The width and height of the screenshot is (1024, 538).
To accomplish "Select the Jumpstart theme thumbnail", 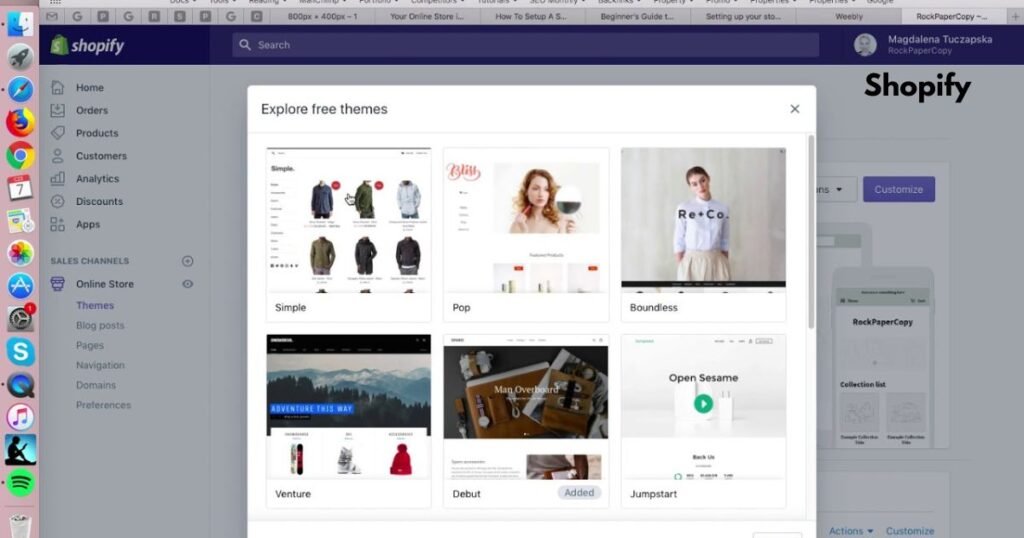I will tap(703, 407).
